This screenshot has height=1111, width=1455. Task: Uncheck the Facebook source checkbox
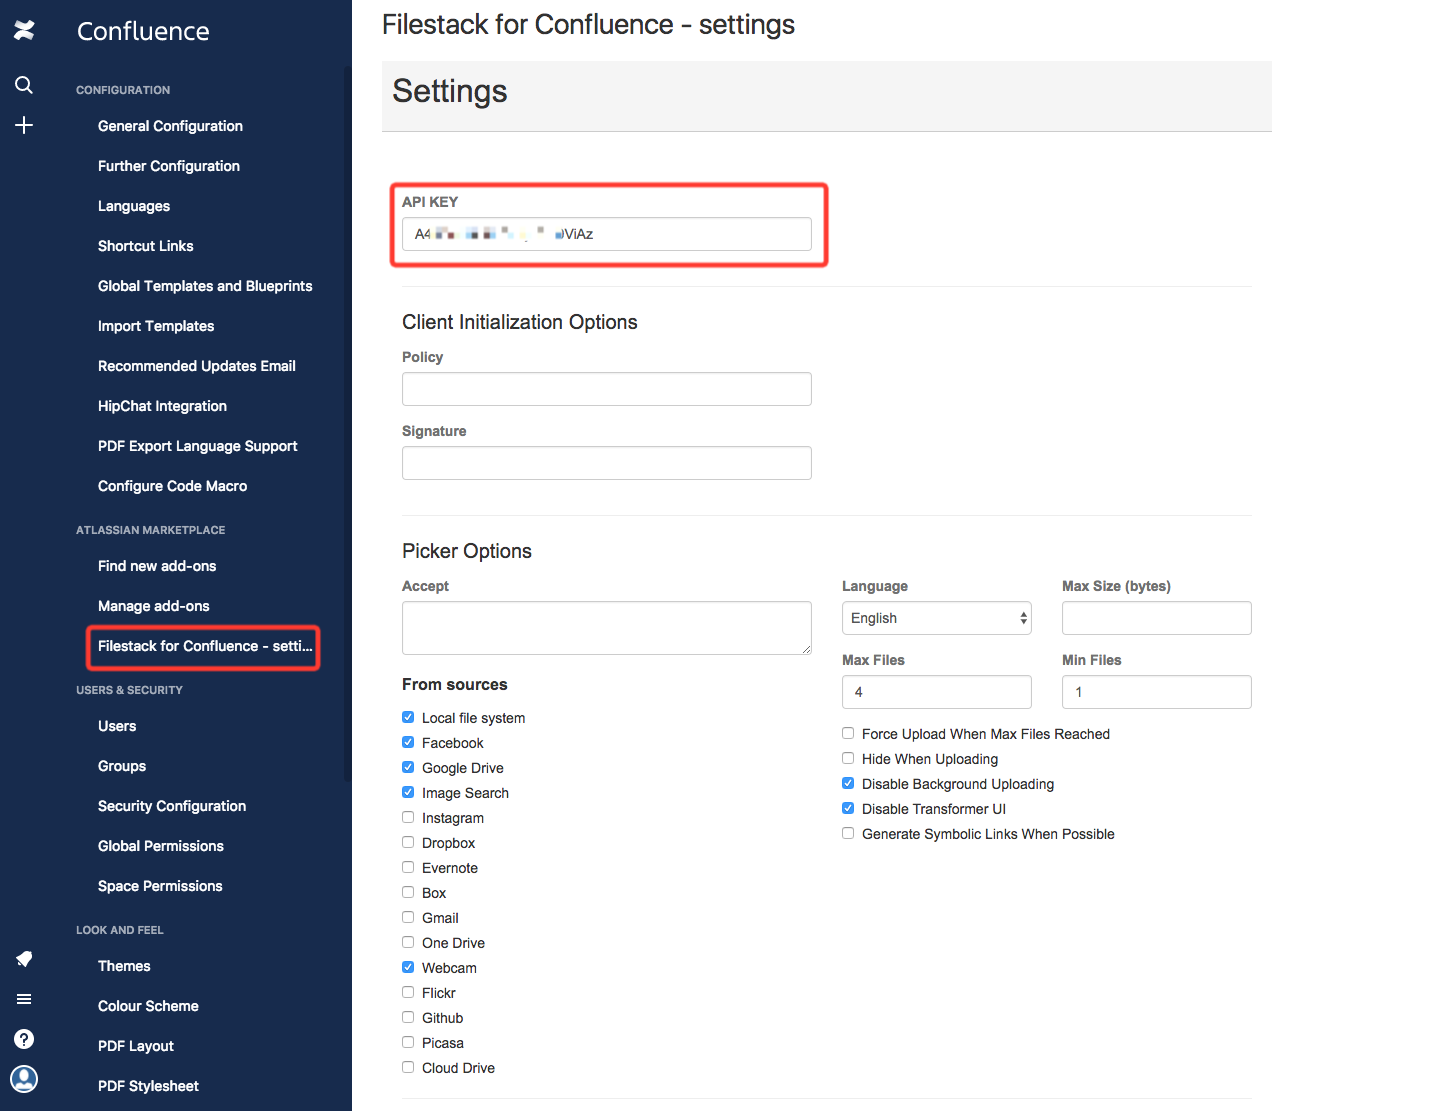pos(408,742)
